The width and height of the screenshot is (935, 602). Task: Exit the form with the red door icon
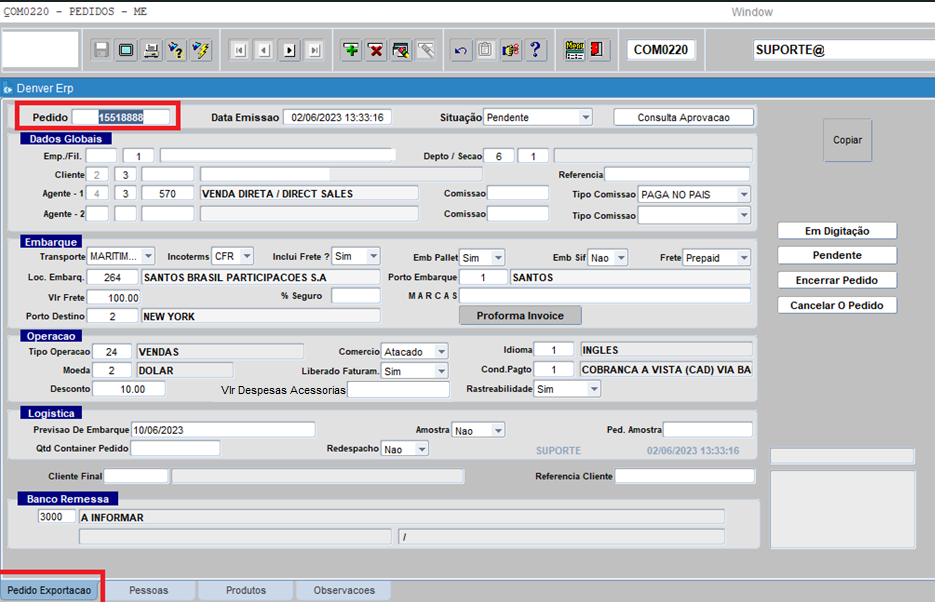click(597, 50)
